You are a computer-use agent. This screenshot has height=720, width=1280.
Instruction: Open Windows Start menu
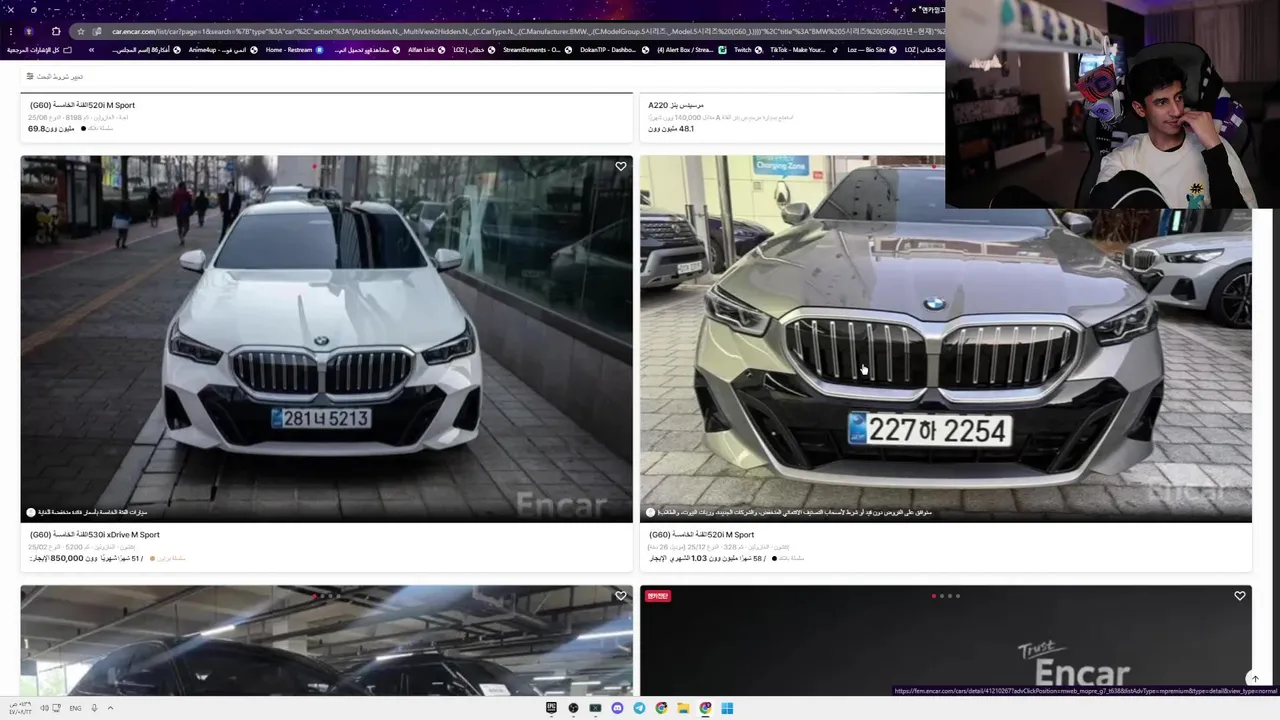(727, 708)
